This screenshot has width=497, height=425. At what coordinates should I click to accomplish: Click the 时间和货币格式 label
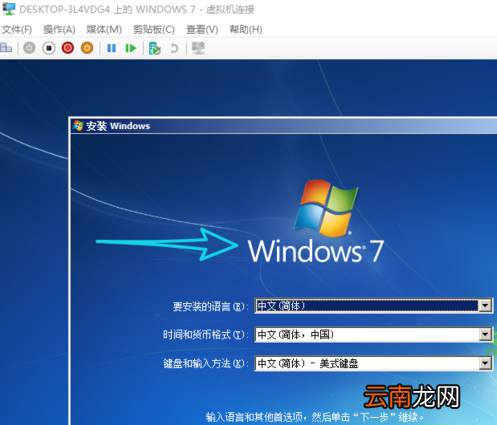click(x=206, y=335)
